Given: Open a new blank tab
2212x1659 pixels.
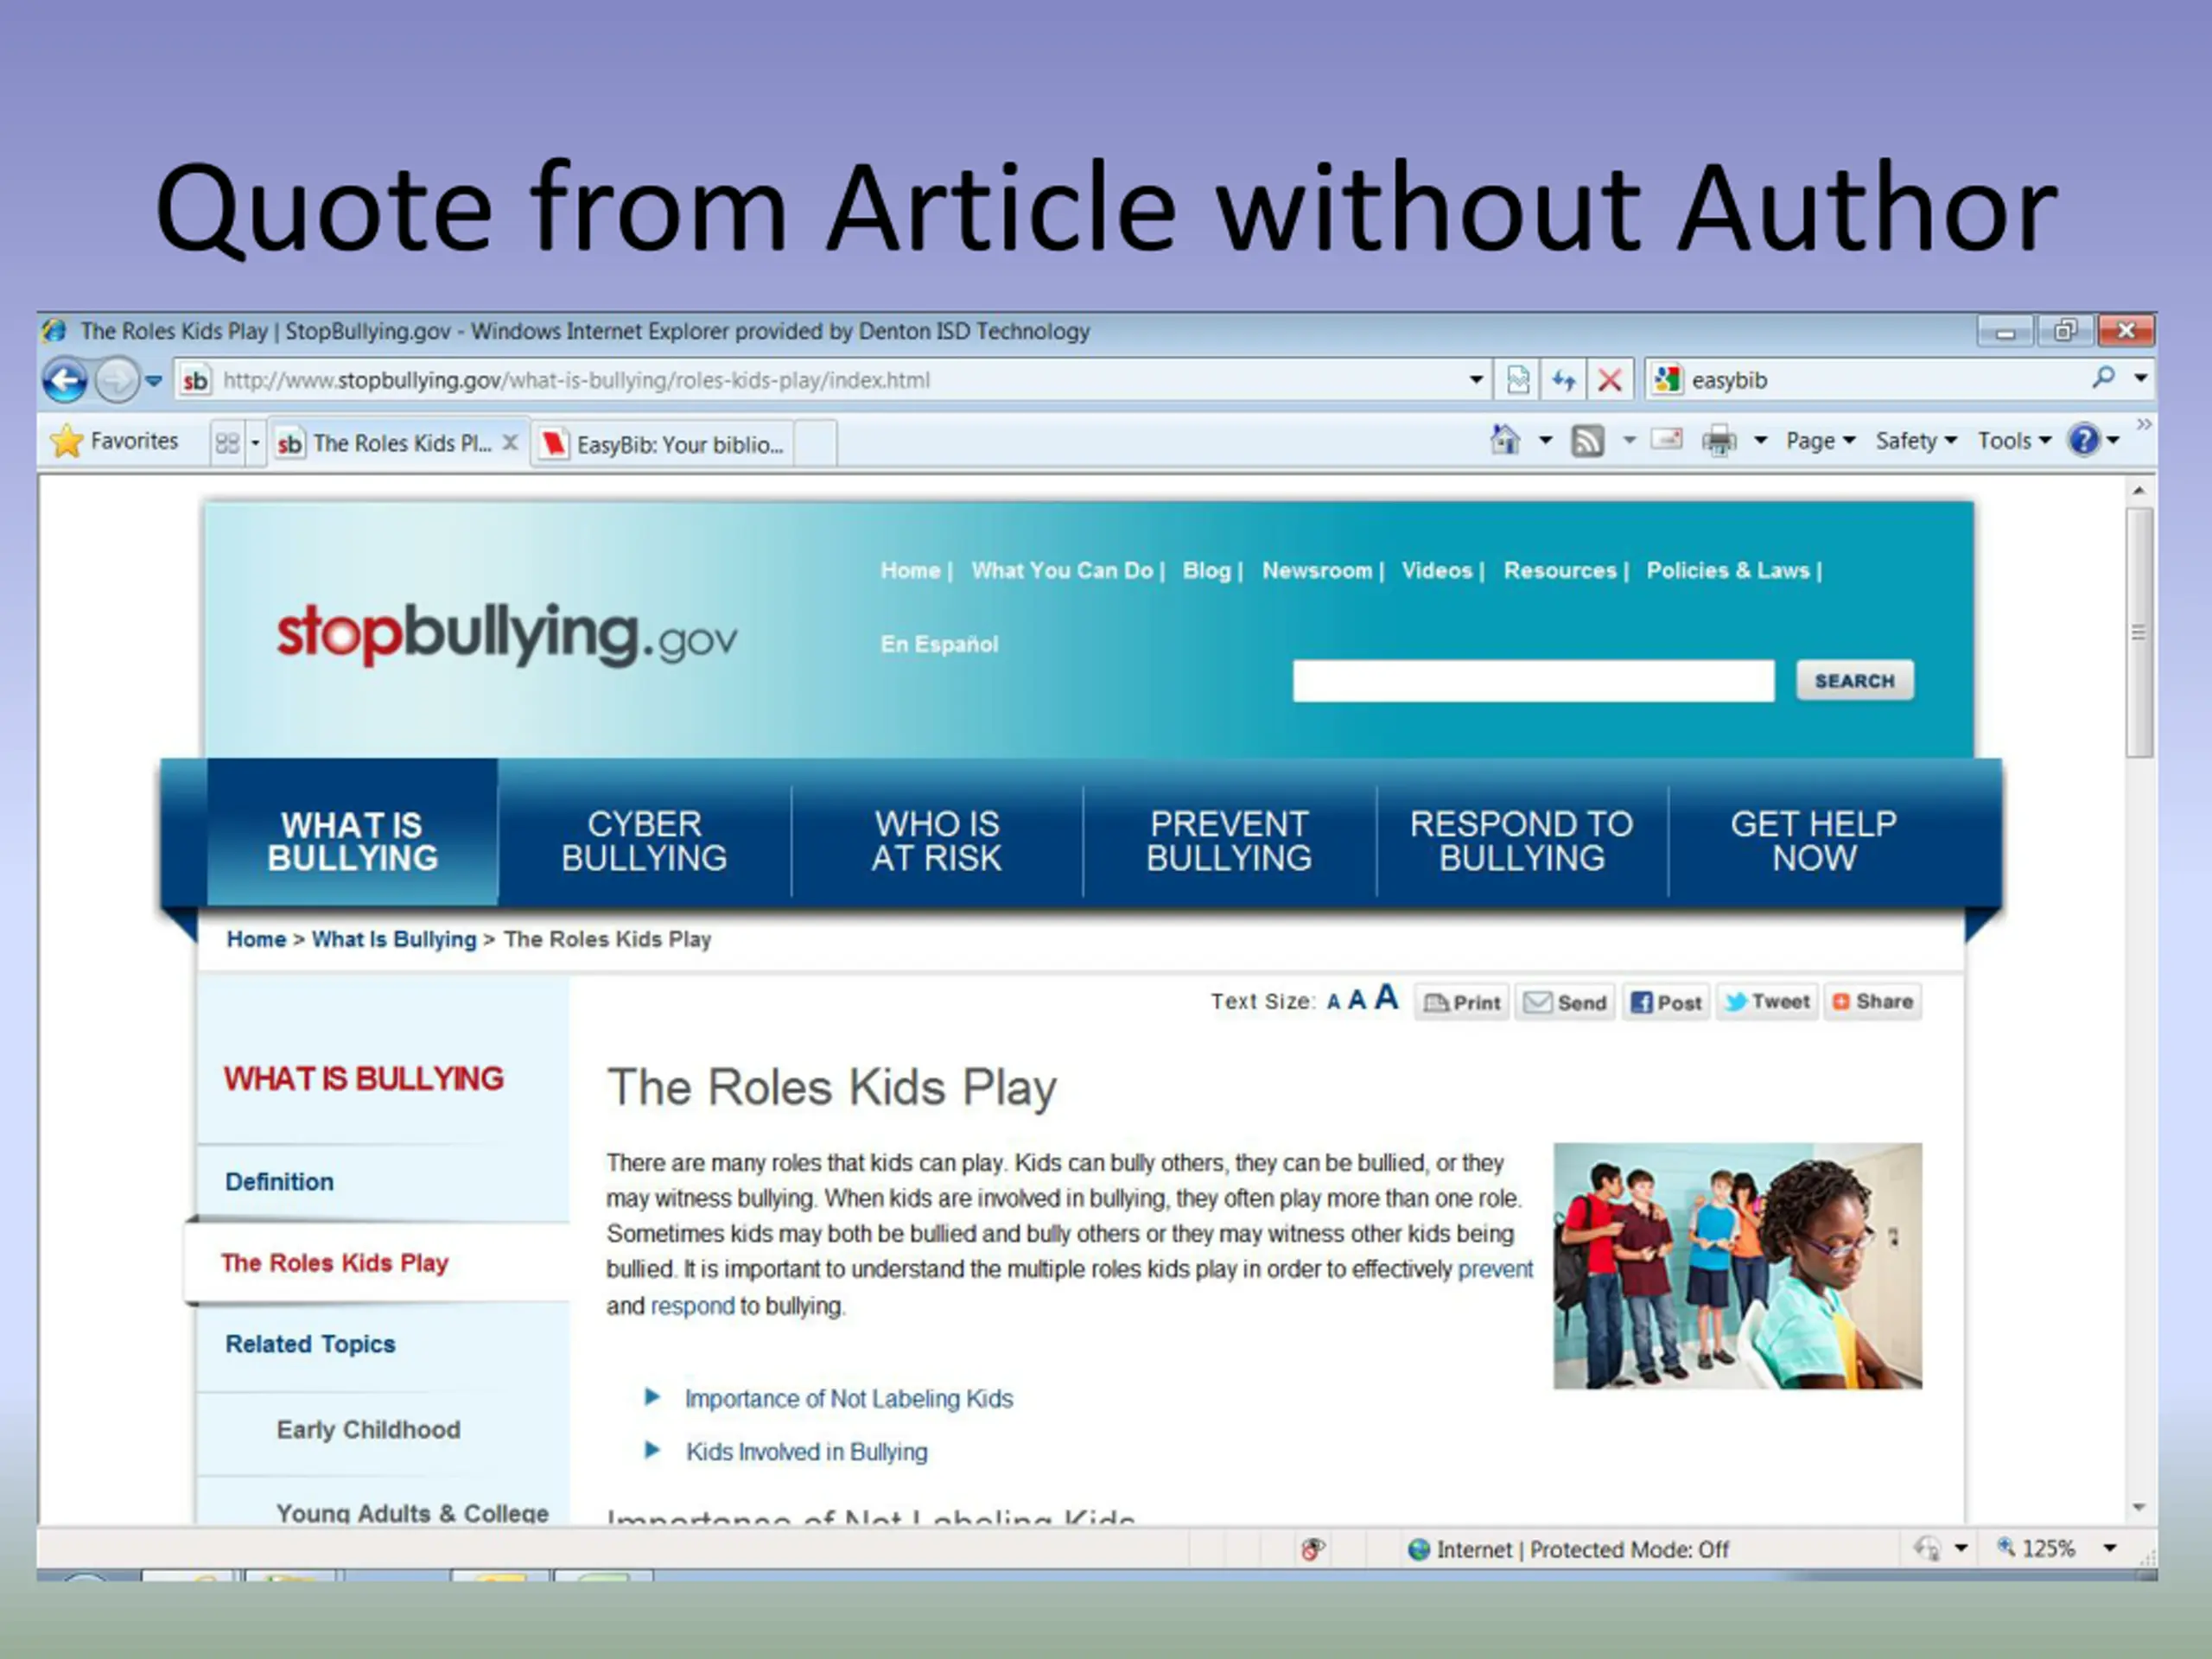Looking at the screenshot, I should pyautogui.click(x=816, y=444).
